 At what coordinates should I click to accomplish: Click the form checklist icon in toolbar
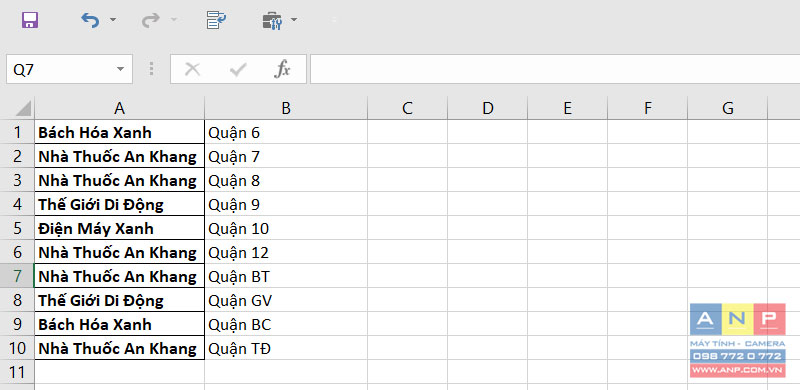tap(216, 20)
